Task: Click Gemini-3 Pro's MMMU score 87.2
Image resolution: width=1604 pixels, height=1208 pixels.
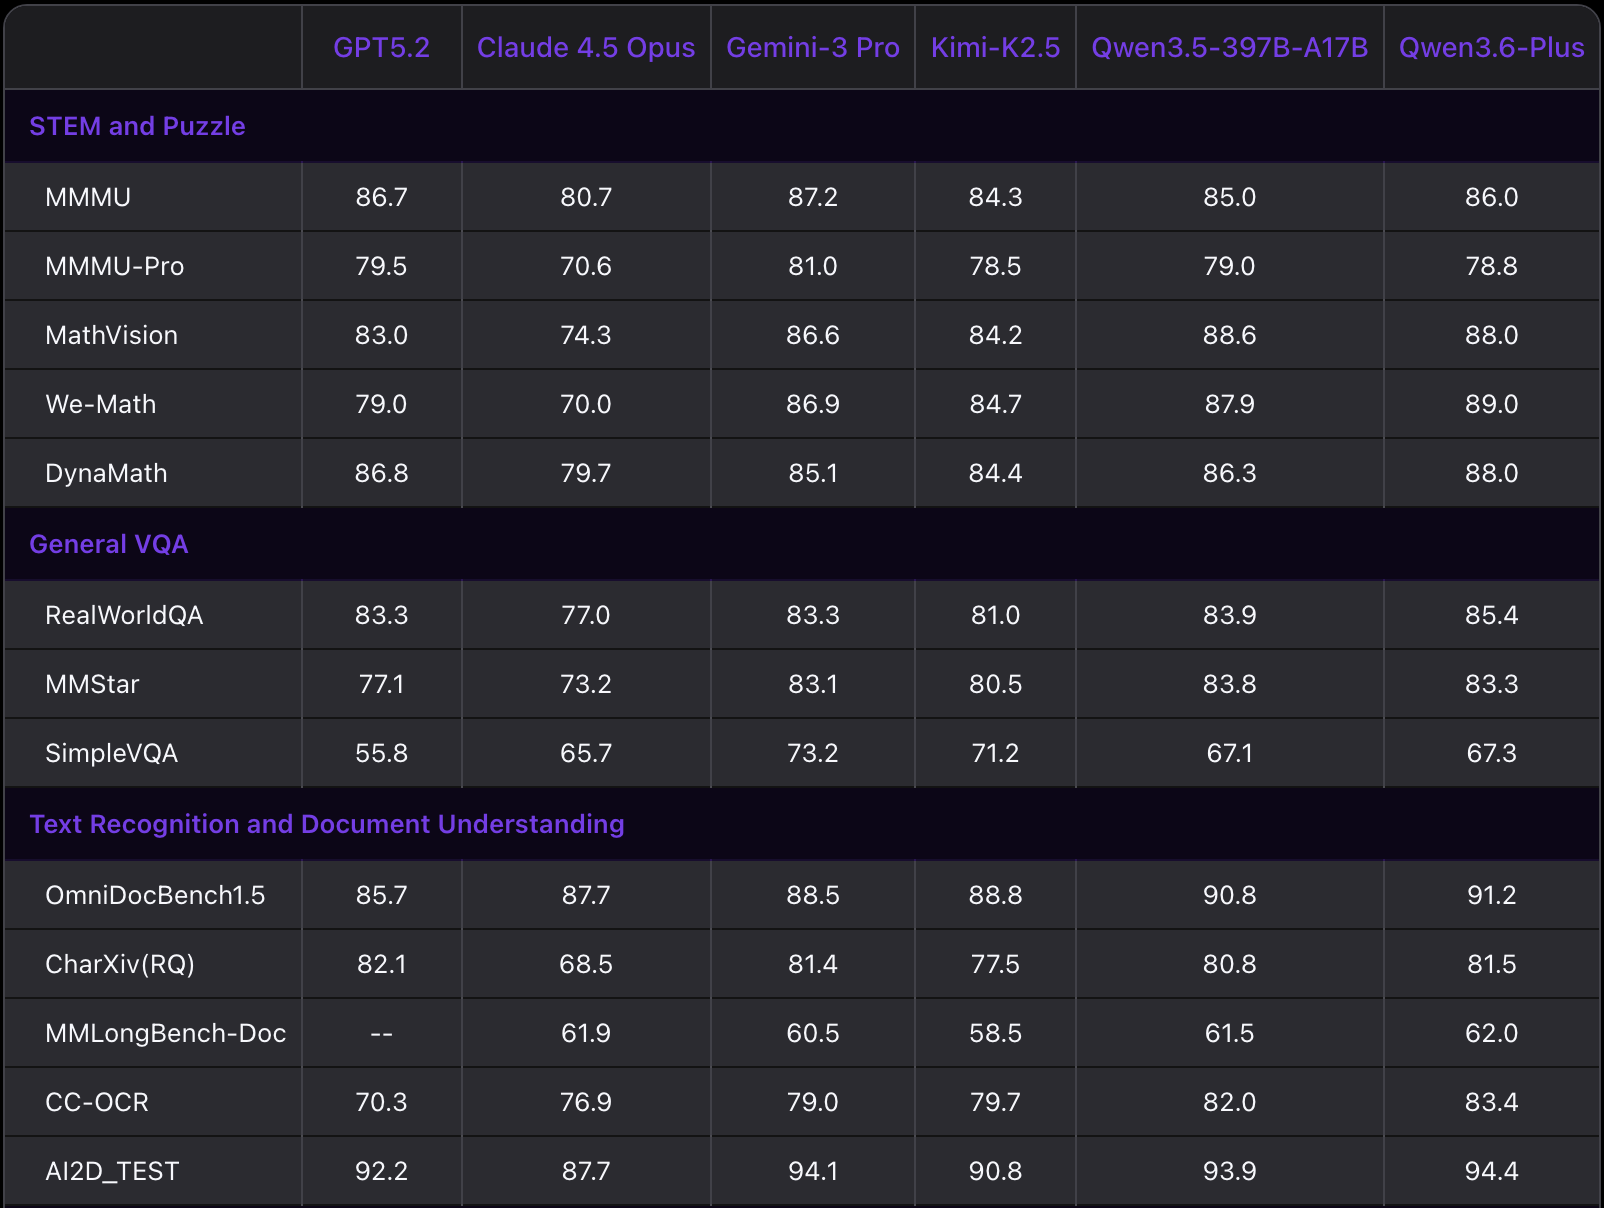Action: pyautogui.click(x=813, y=197)
